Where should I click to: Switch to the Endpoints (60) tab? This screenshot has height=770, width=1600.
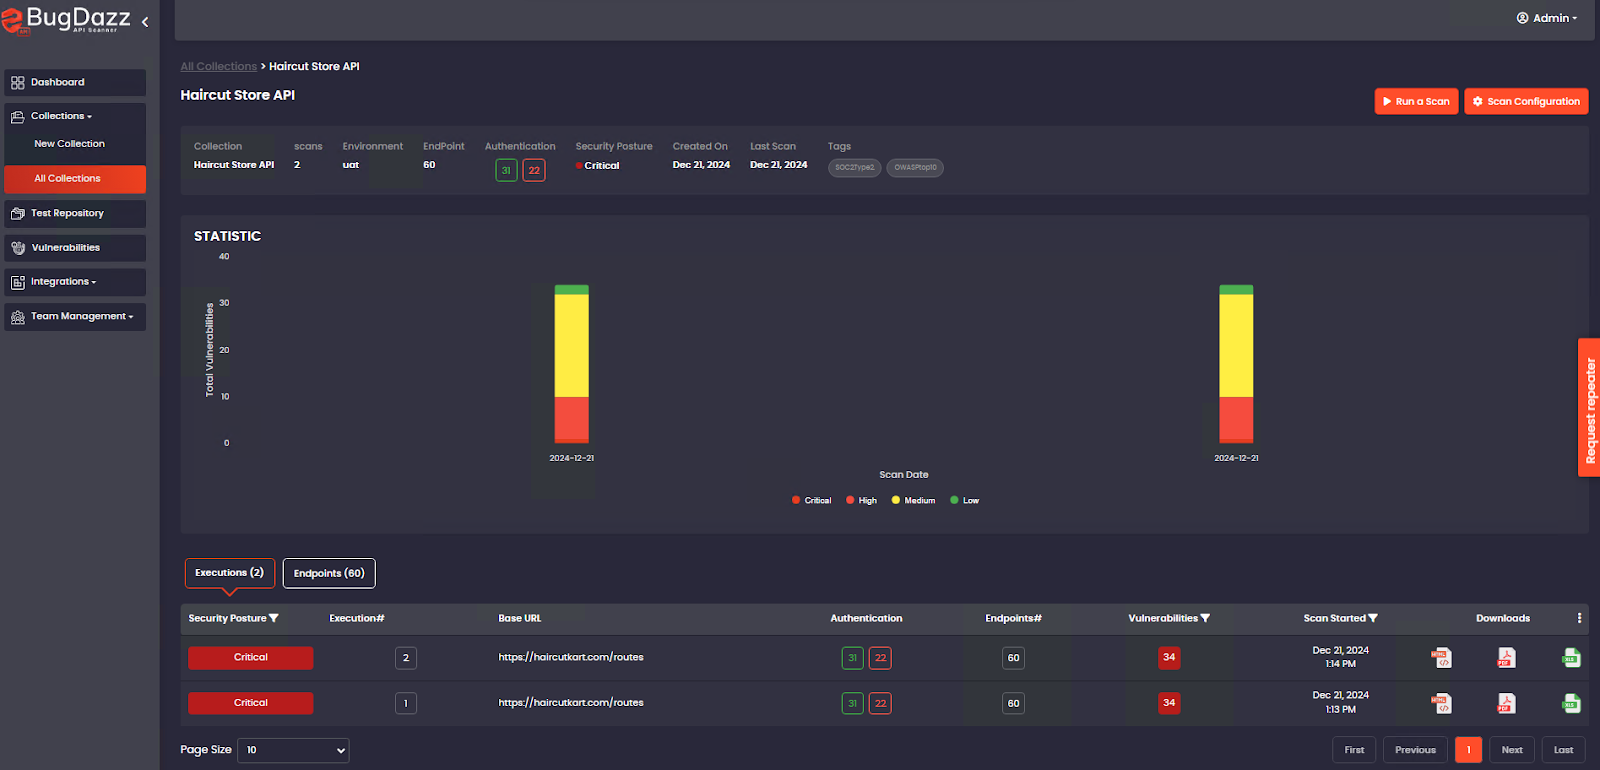click(x=329, y=573)
